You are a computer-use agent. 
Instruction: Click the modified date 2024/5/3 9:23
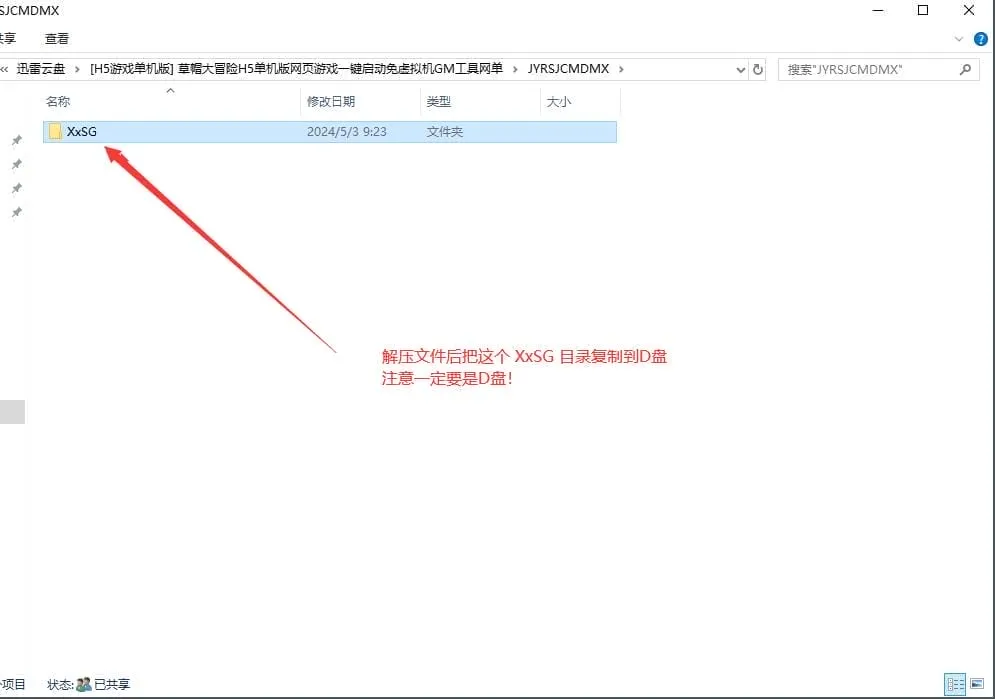click(x=346, y=131)
